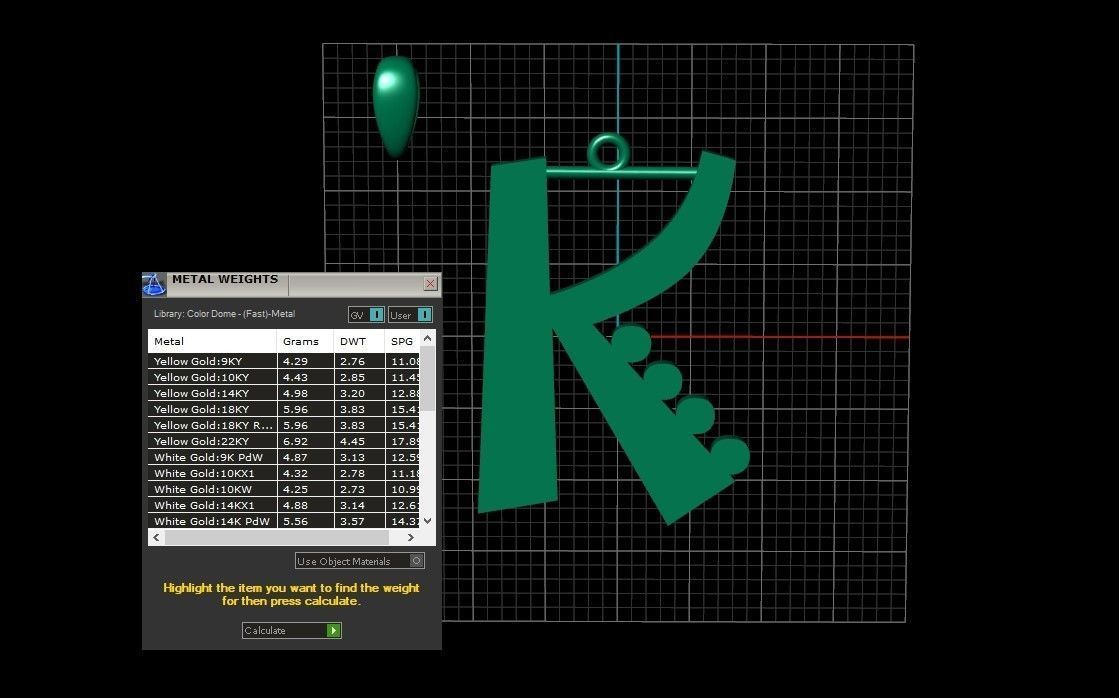Select the White Gold:10KW row
This screenshot has width=1119, height=698.
[284, 490]
